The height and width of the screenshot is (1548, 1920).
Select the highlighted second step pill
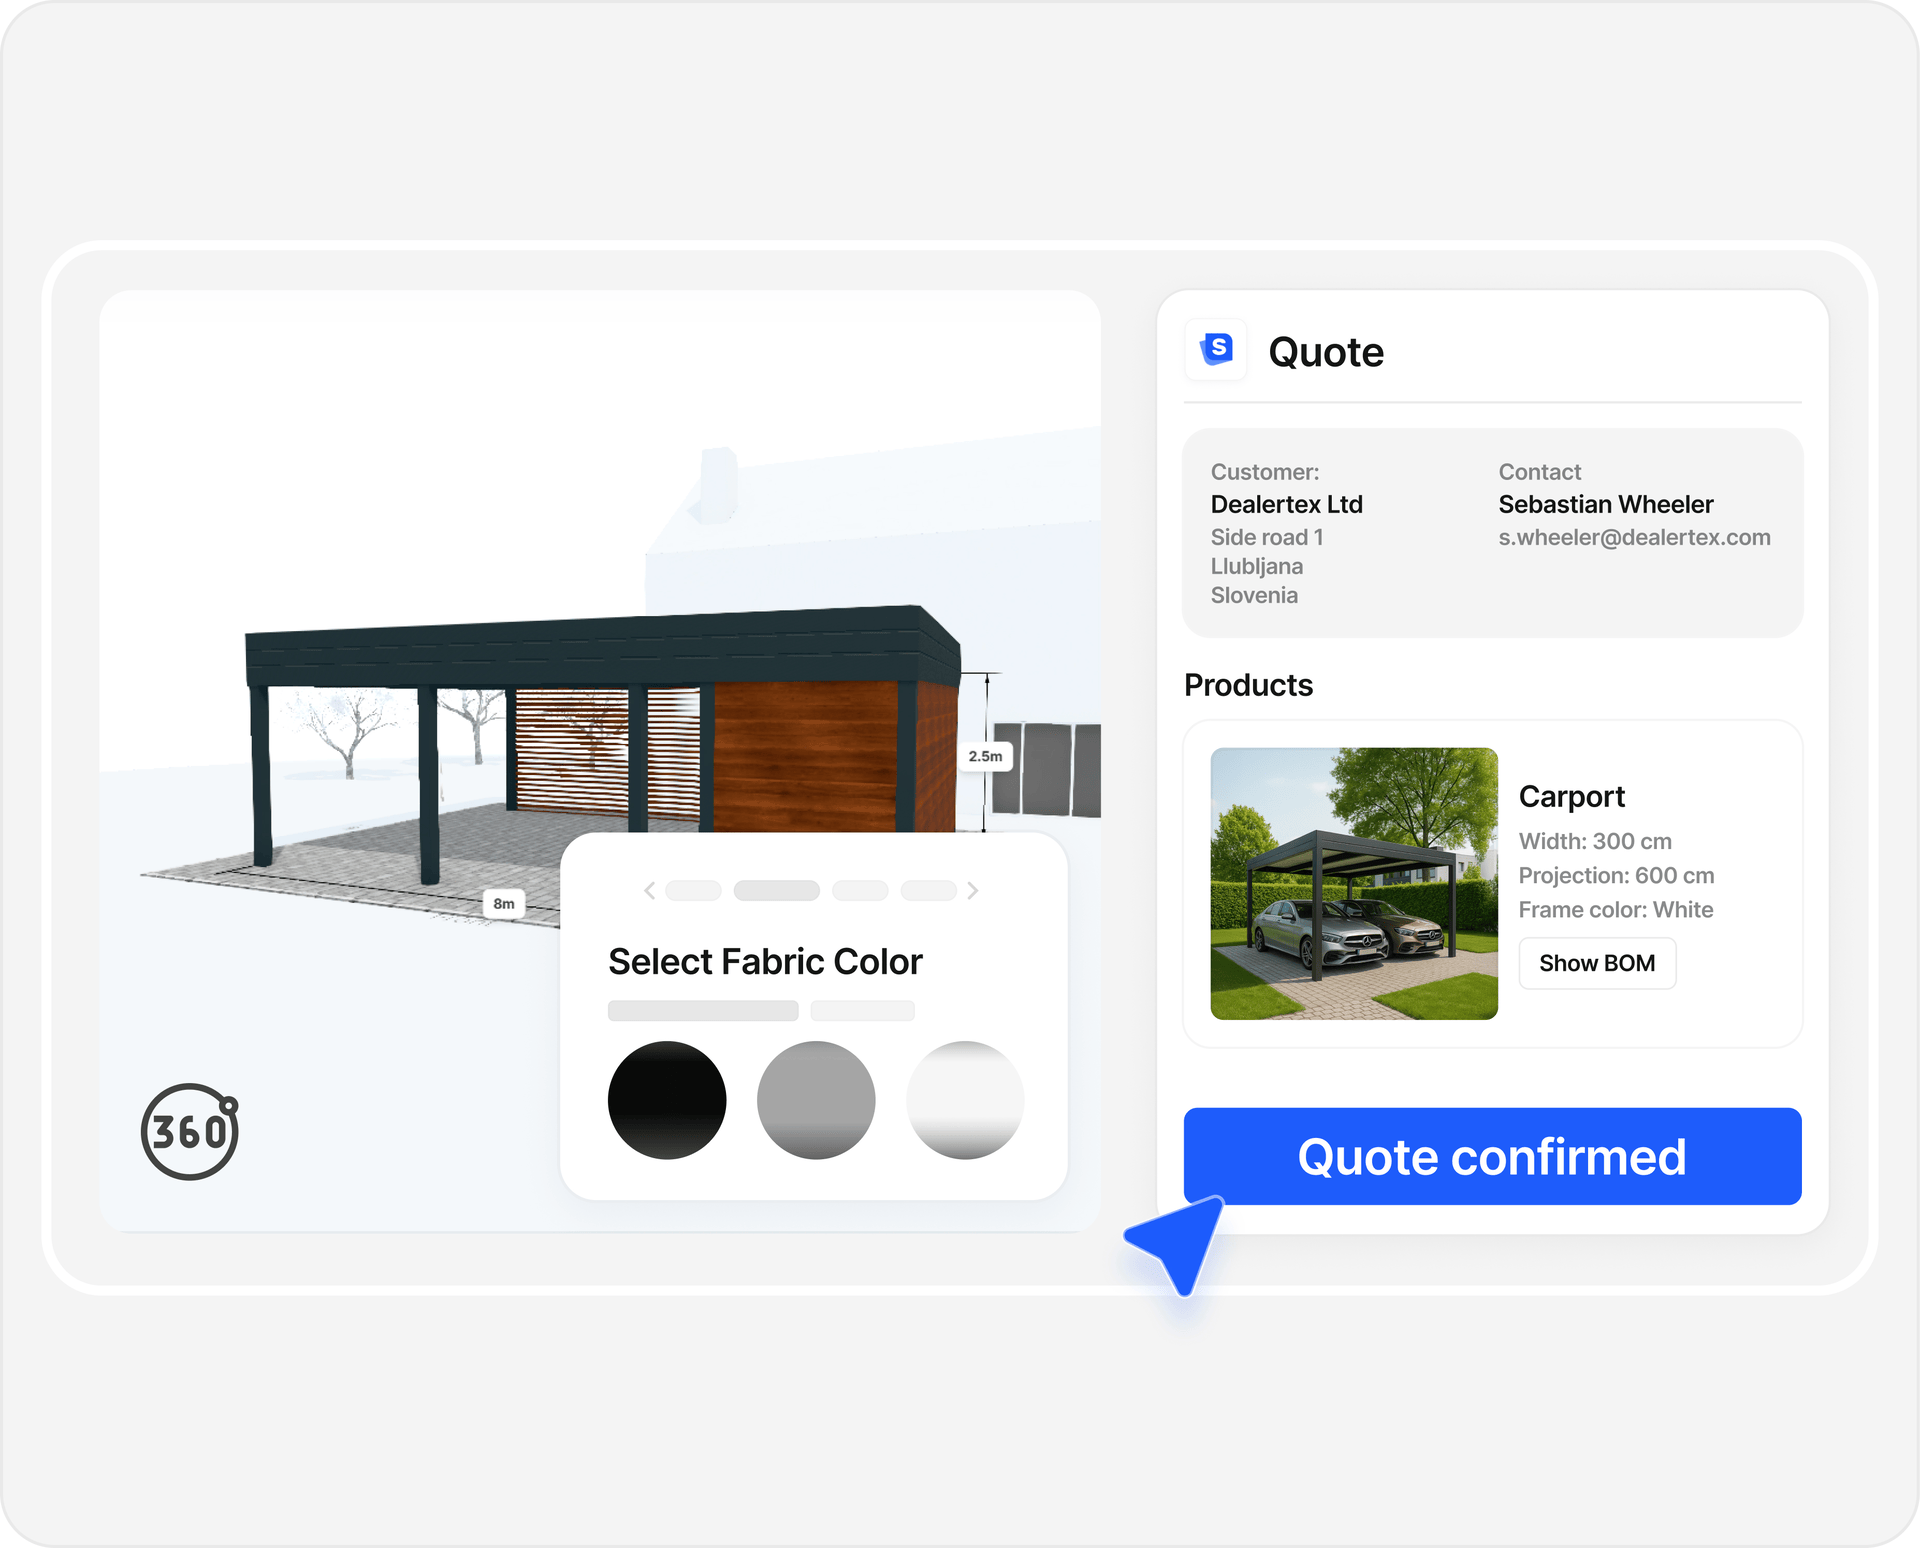776,890
